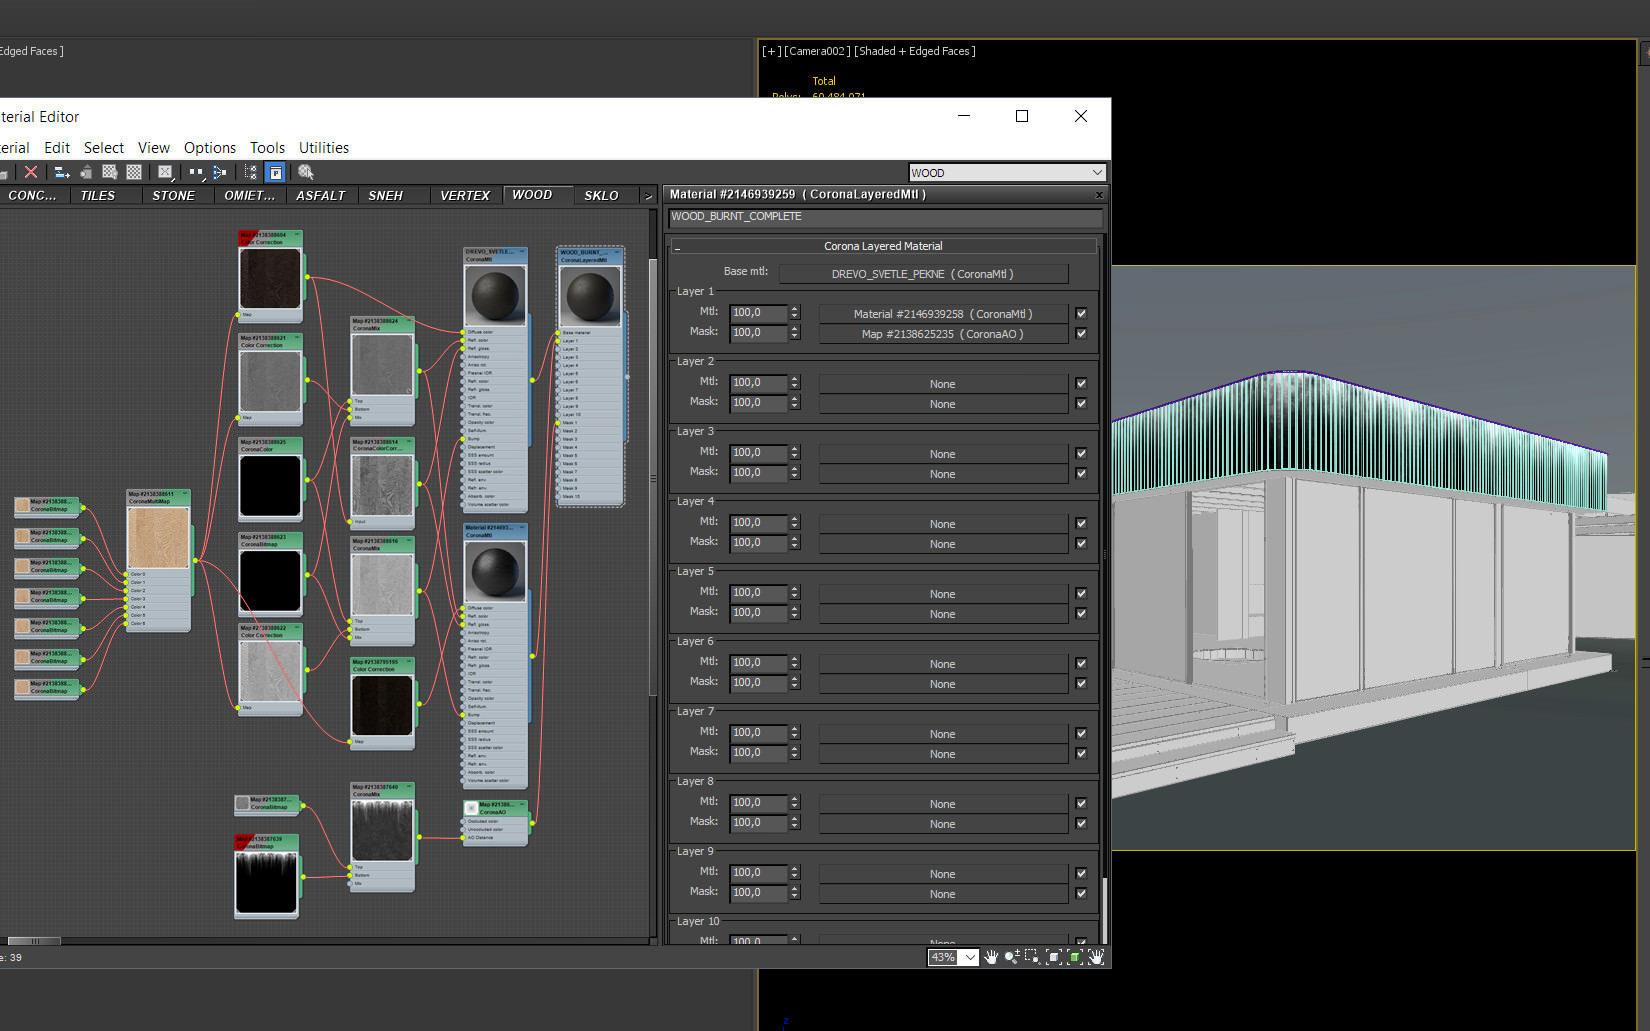
Task: Uncheck Layer 1 Mtl checkbox
Action: pyautogui.click(x=1081, y=313)
